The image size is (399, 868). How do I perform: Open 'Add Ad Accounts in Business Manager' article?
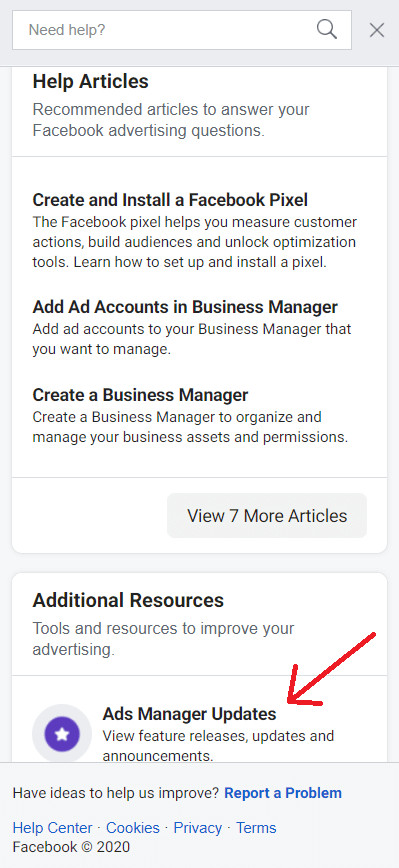[185, 307]
